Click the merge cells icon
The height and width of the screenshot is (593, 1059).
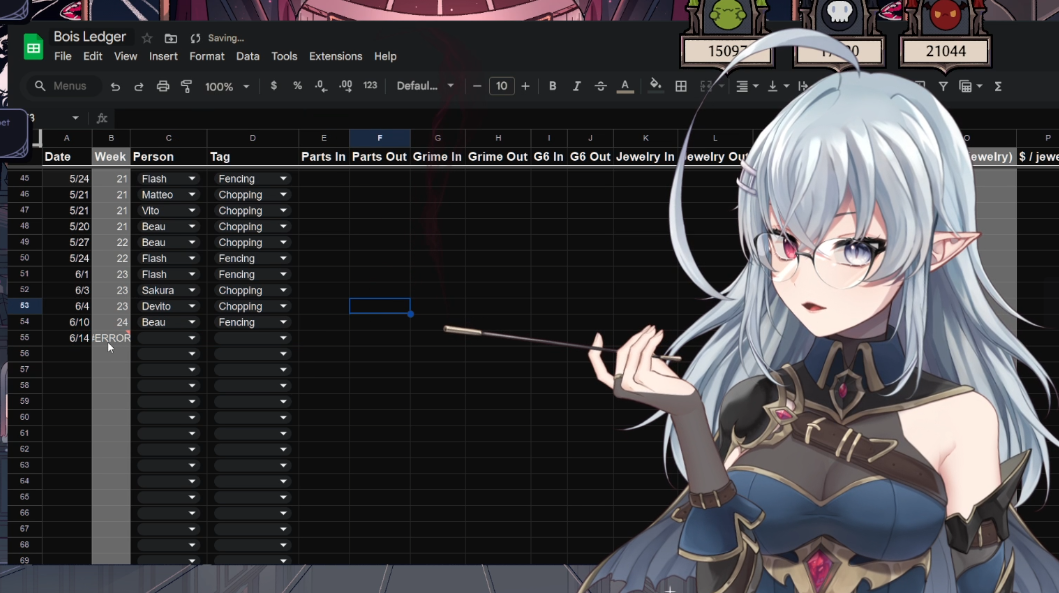click(x=706, y=86)
